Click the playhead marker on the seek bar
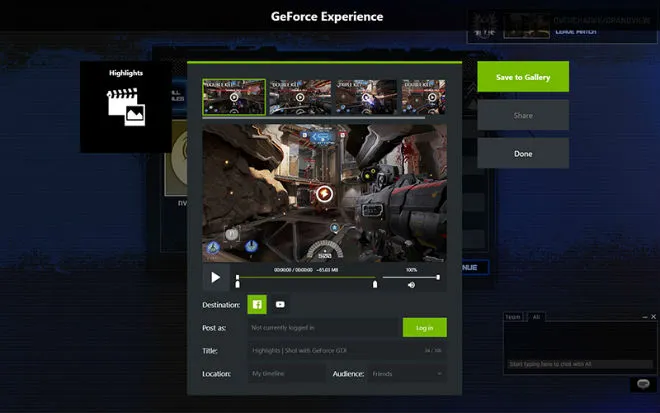This screenshot has height=413, width=660. click(237, 277)
